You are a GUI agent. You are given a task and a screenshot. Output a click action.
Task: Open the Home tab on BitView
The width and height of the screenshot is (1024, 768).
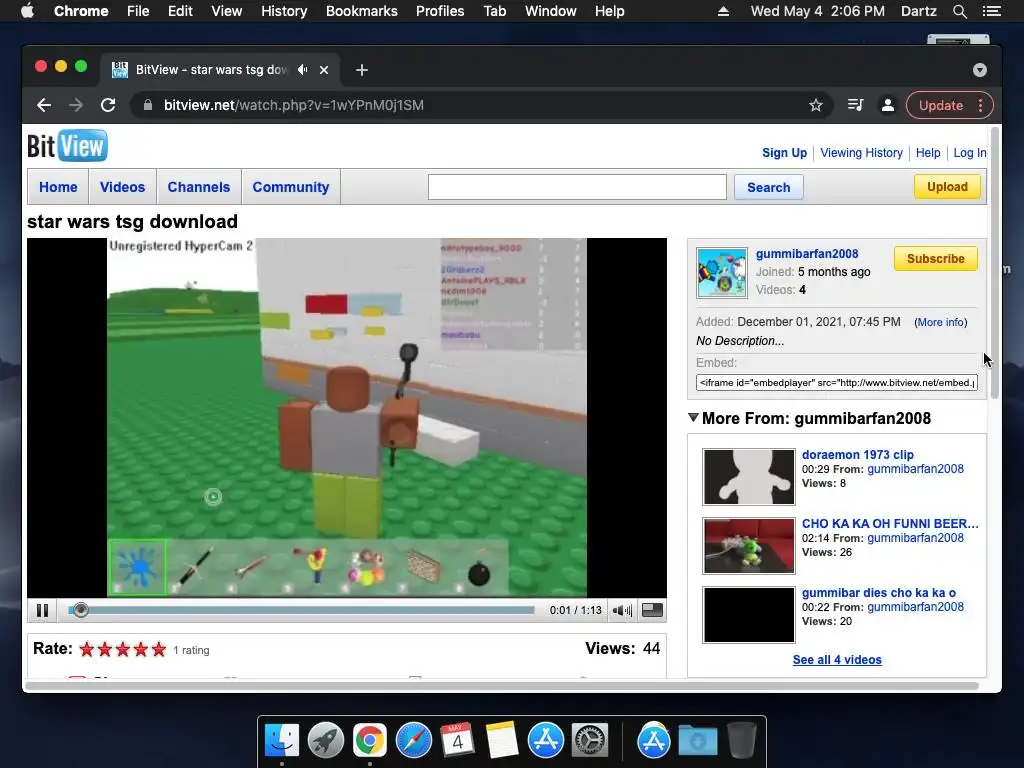pyautogui.click(x=58, y=187)
